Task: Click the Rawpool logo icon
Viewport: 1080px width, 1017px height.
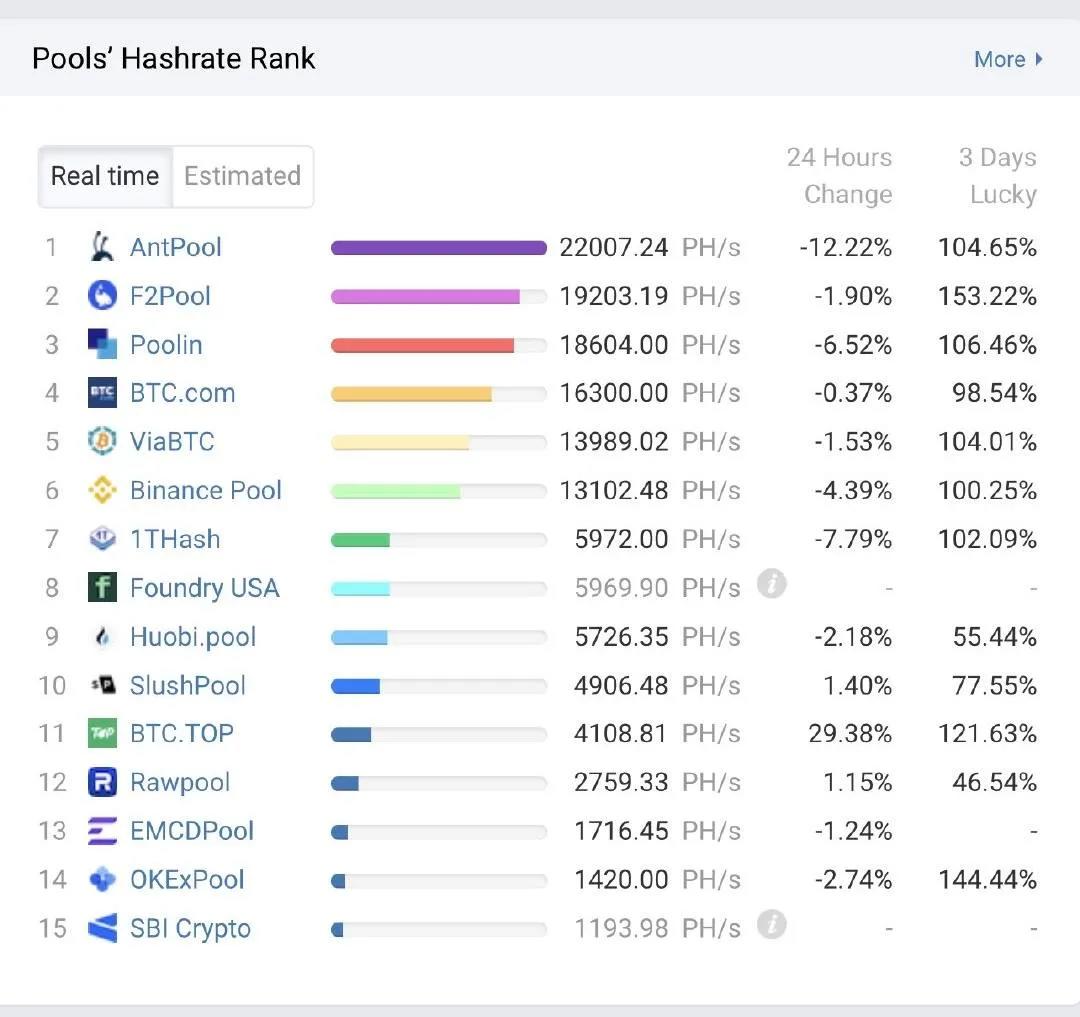Action: [x=102, y=782]
